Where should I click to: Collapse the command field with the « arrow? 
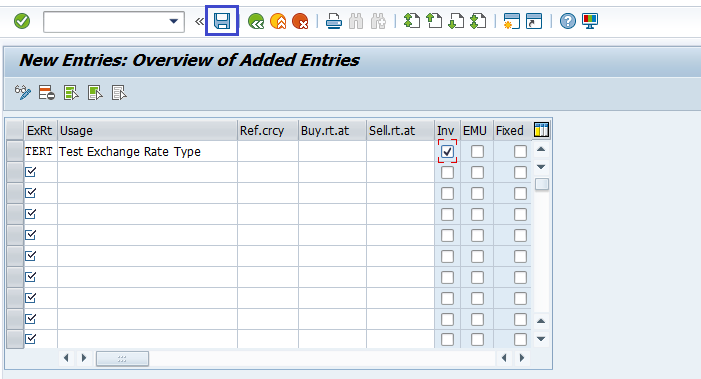[199, 21]
